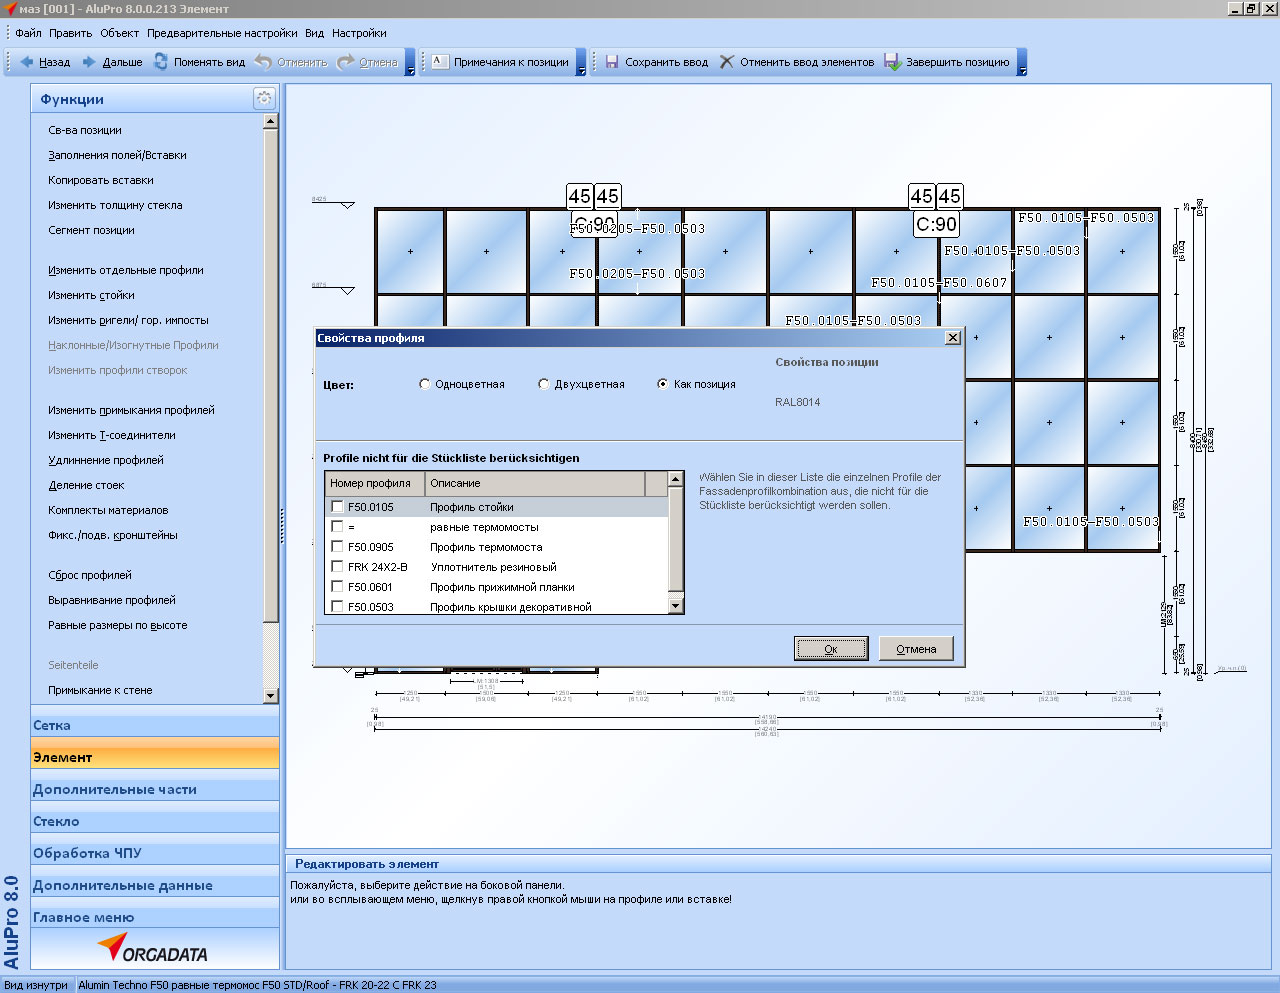Check the F50.0105 profile checkbox
This screenshot has height=993, width=1280.
(x=337, y=507)
